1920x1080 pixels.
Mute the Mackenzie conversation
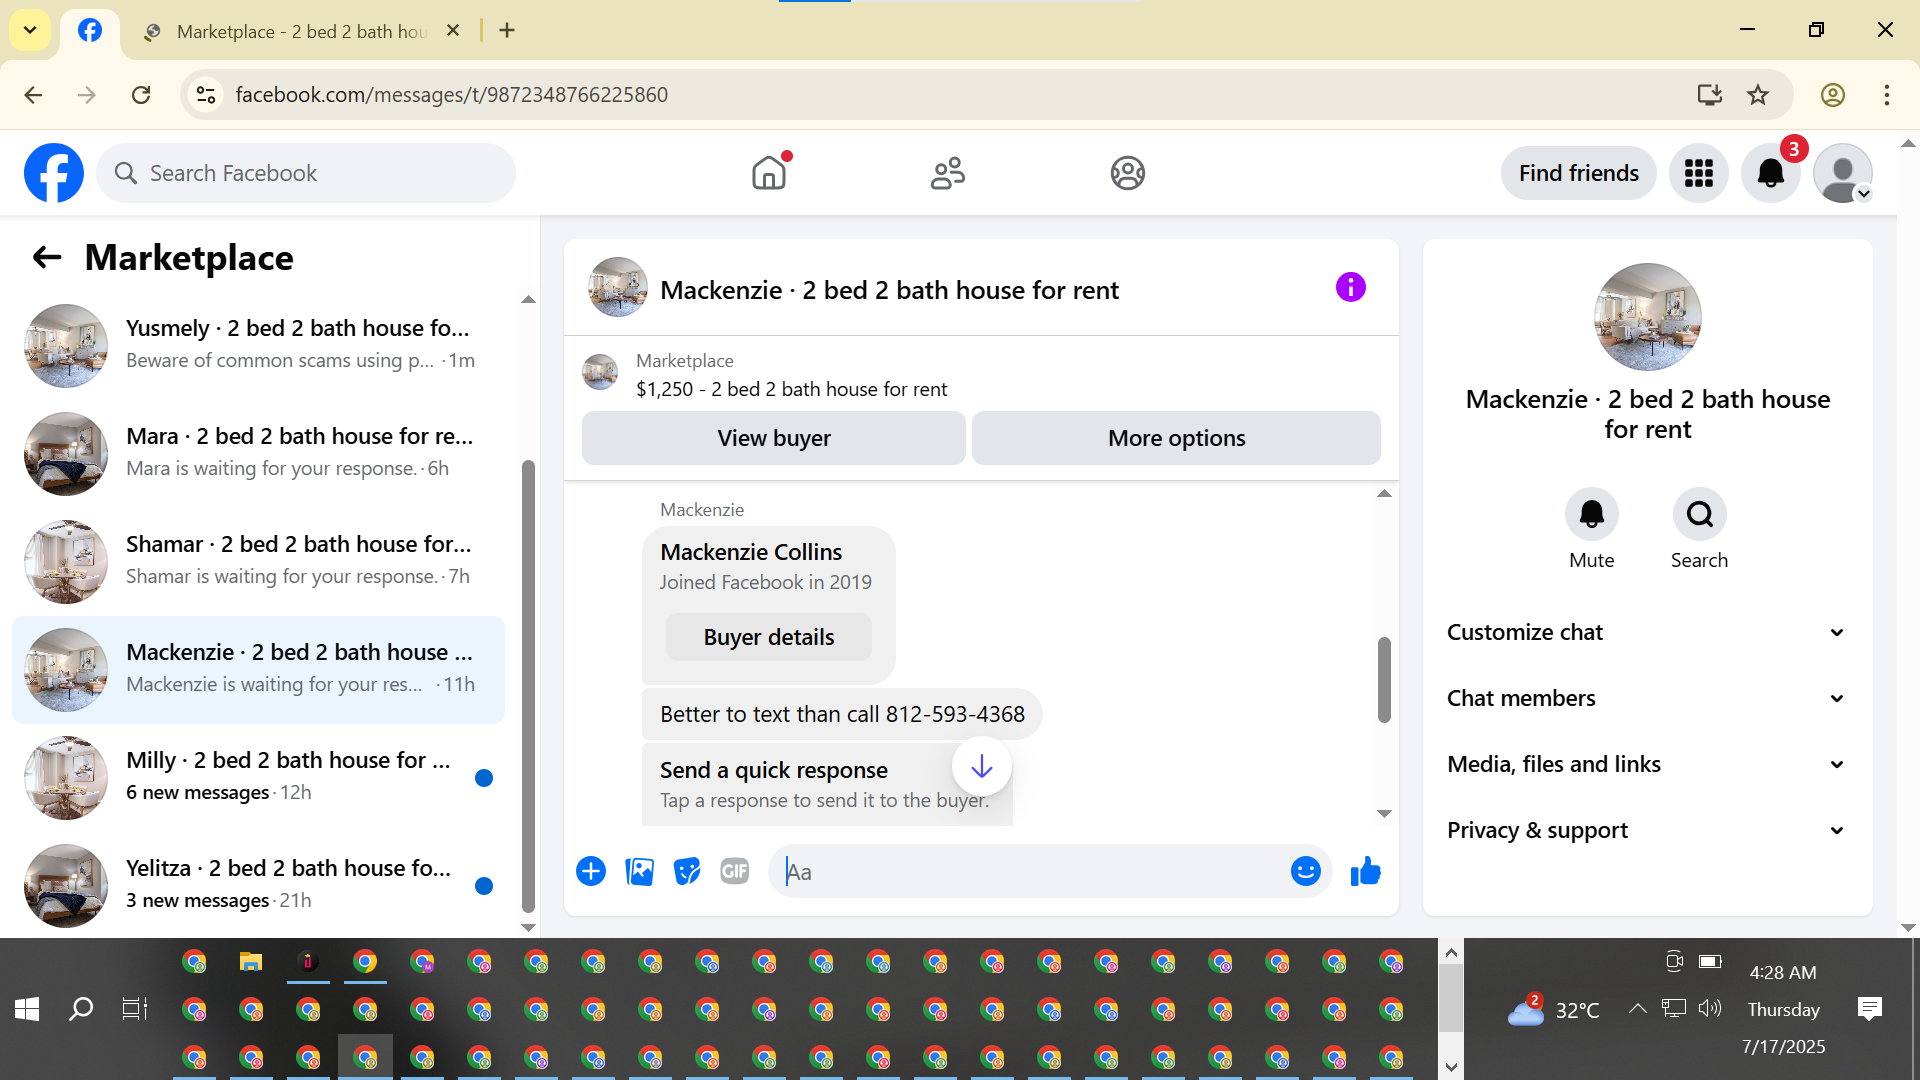pyautogui.click(x=1591, y=515)
